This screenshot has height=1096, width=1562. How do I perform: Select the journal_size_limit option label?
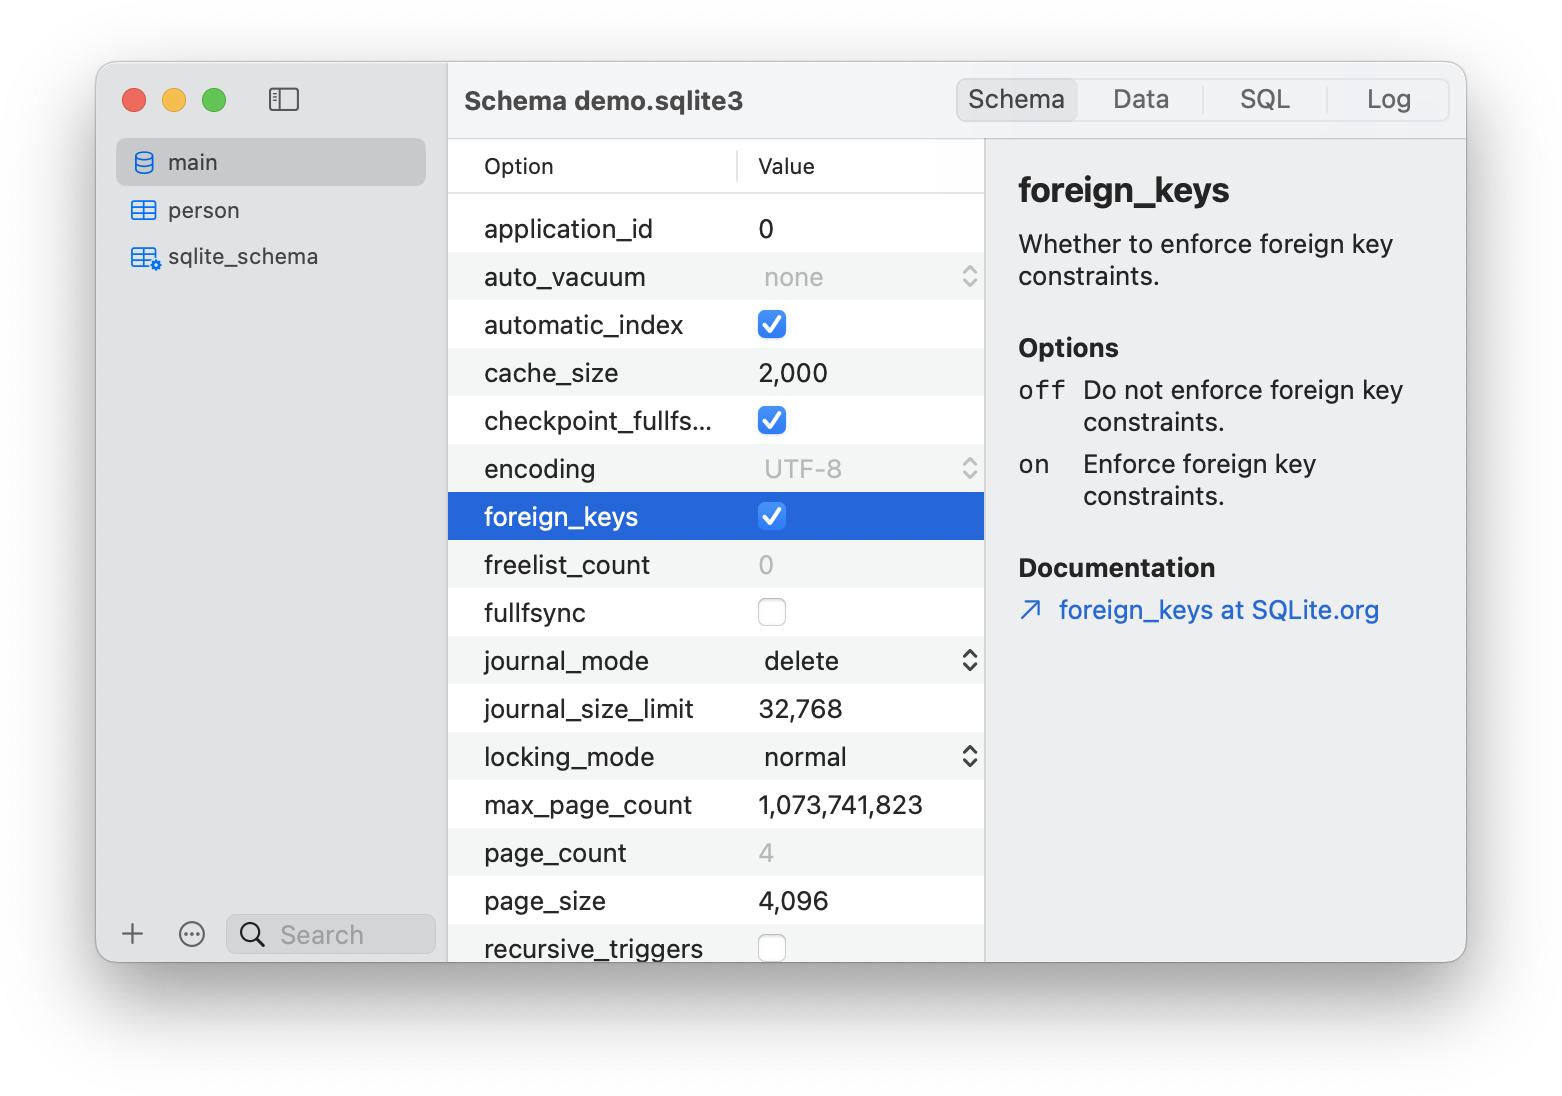[x=588, y=709]
